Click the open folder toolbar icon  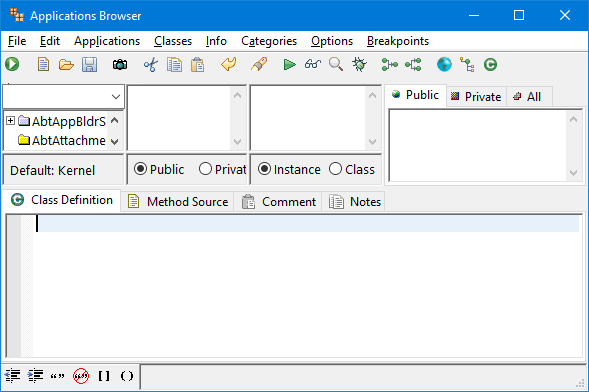point(66,65)
